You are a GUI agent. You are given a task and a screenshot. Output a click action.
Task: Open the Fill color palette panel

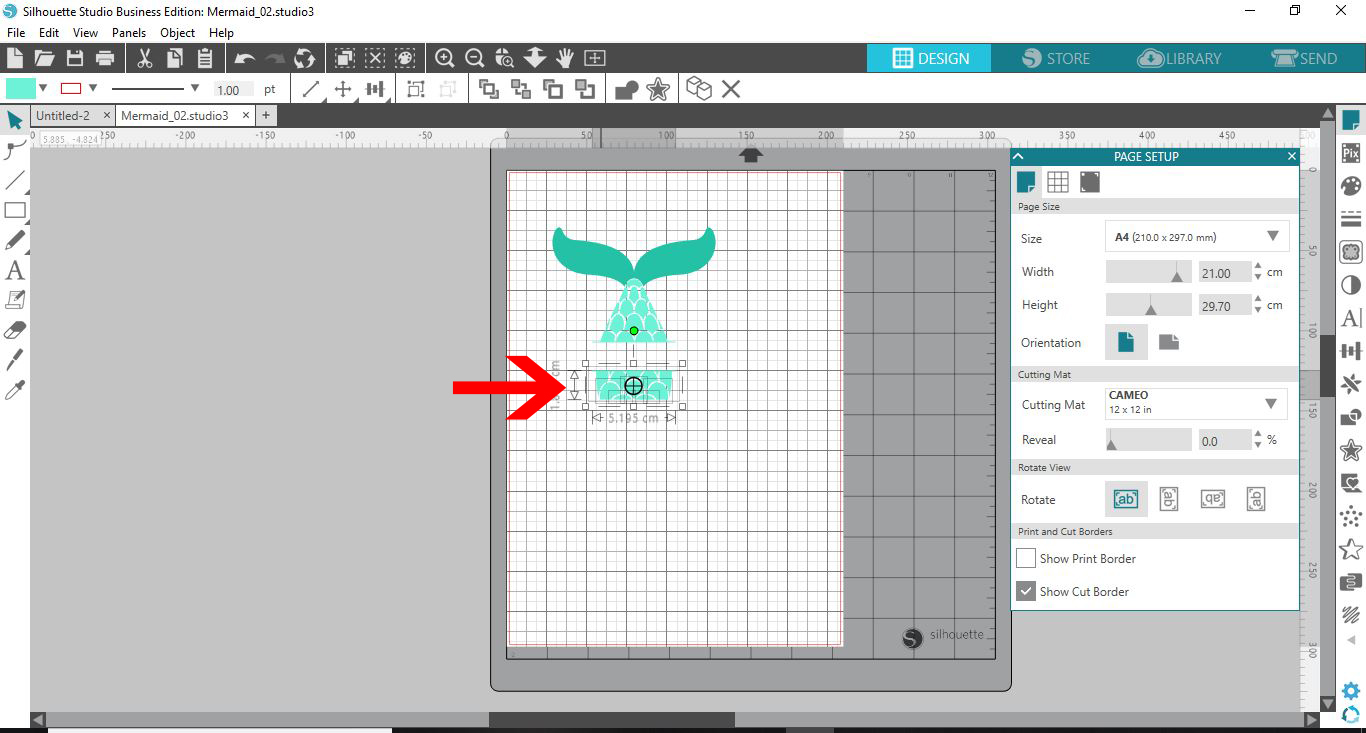(x=1351, y=186)
